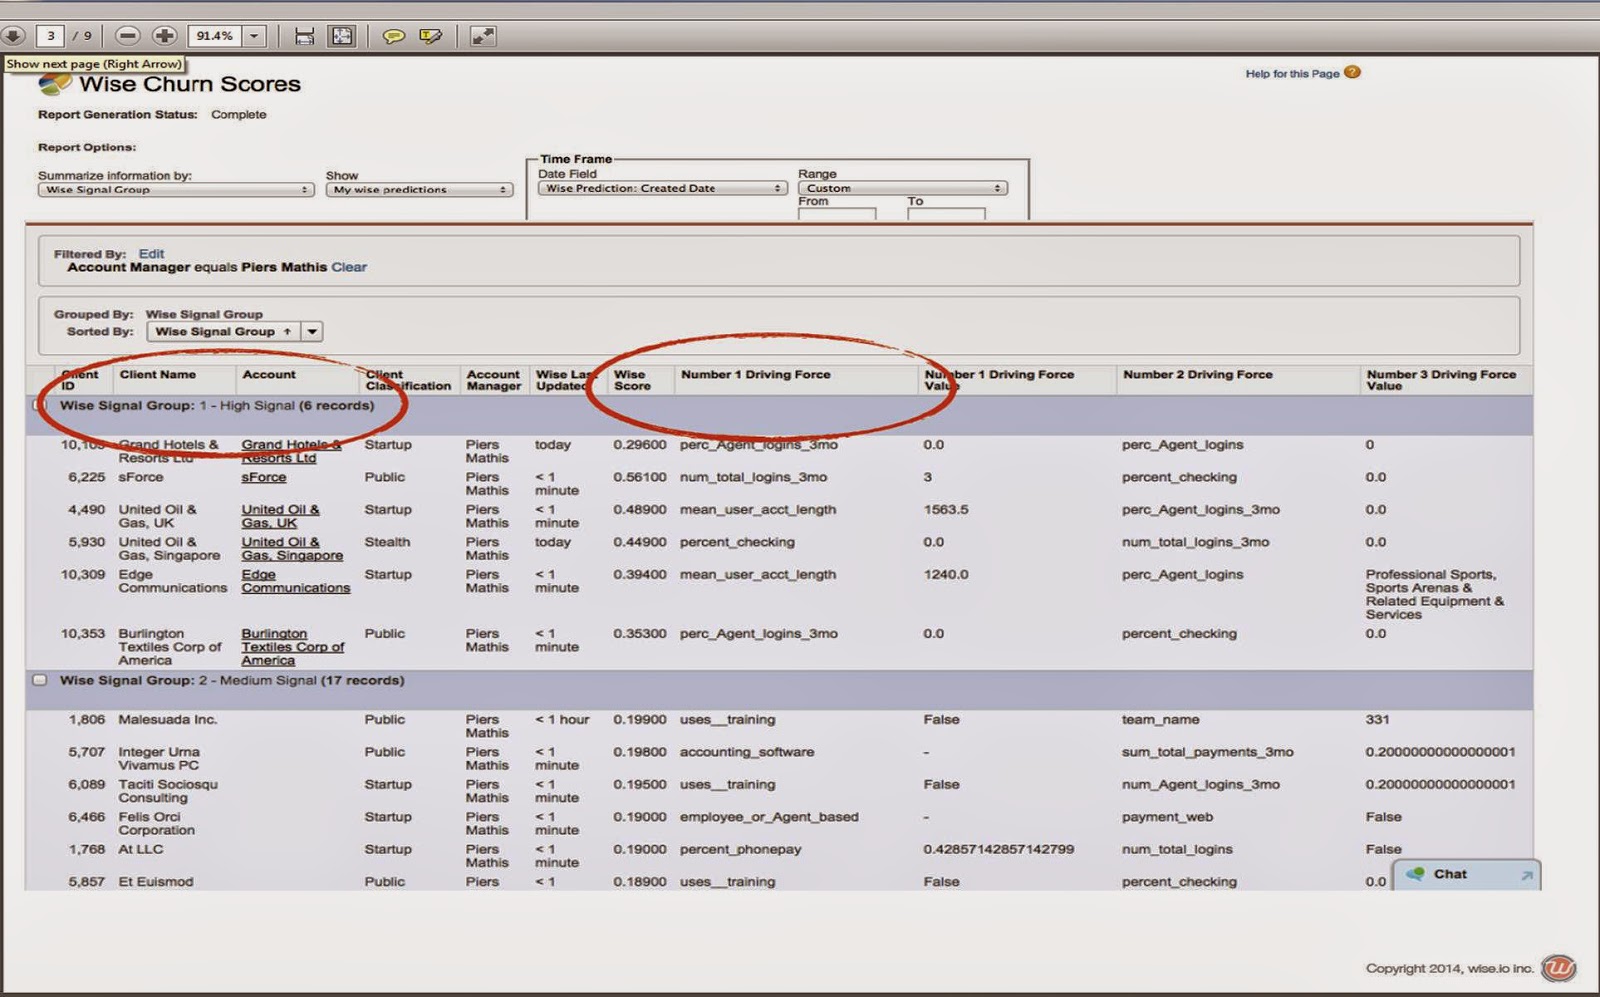Click the Malesuada Inc. client name

167,719
